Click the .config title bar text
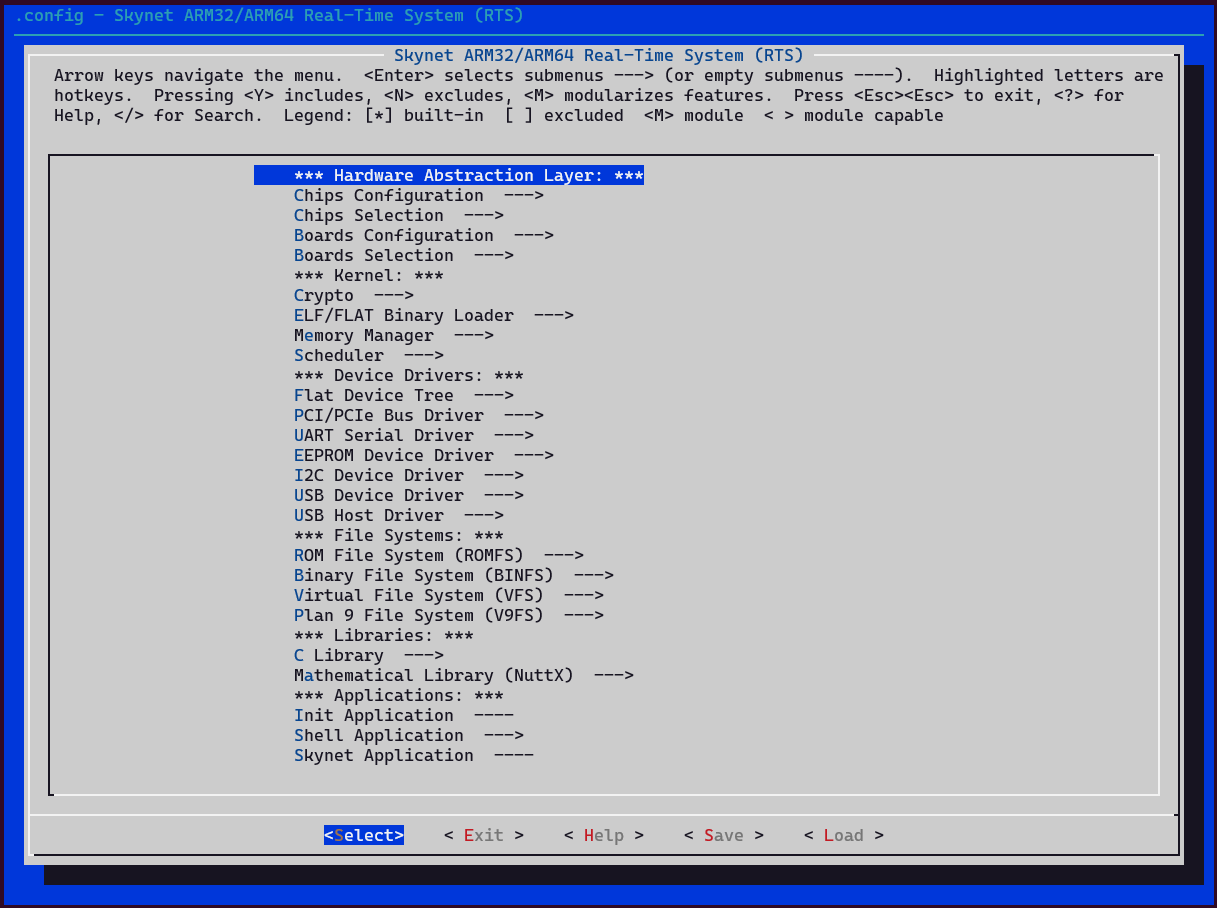The width and height of the screenshot is (1217, 908). click(269, 15)
